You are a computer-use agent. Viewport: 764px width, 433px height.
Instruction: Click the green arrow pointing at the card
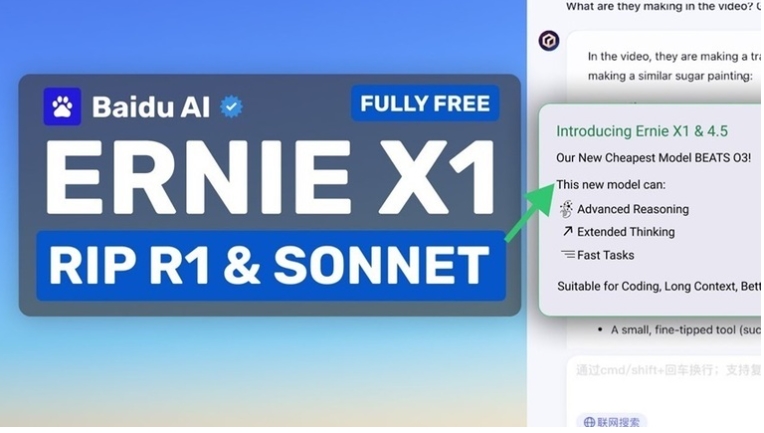pyautogui.click(x=531, y=211)
